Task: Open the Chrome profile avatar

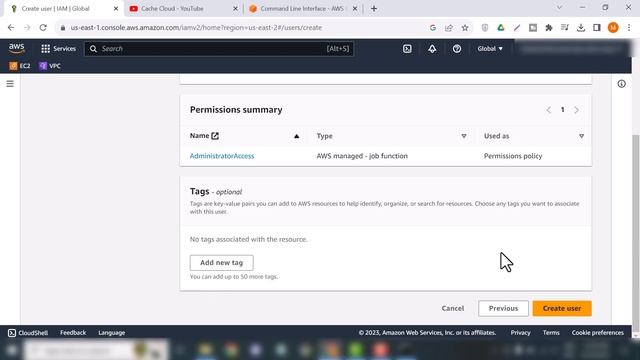Action: pos(613,28)
